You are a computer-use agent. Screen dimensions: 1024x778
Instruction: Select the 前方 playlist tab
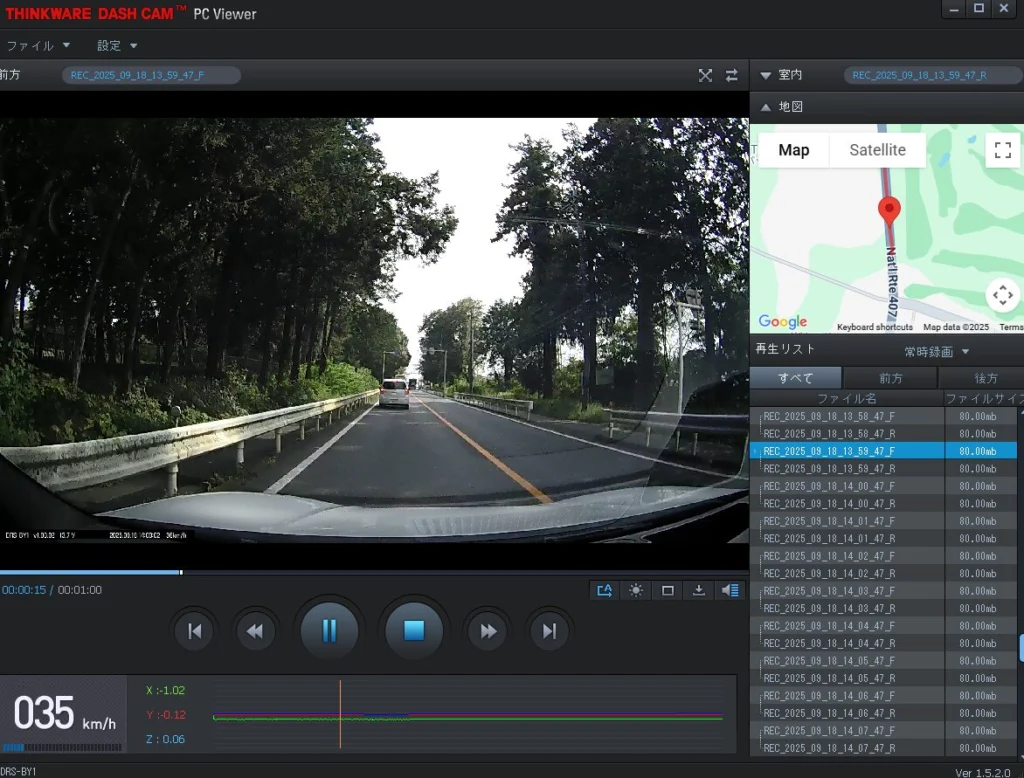point(890,378)
